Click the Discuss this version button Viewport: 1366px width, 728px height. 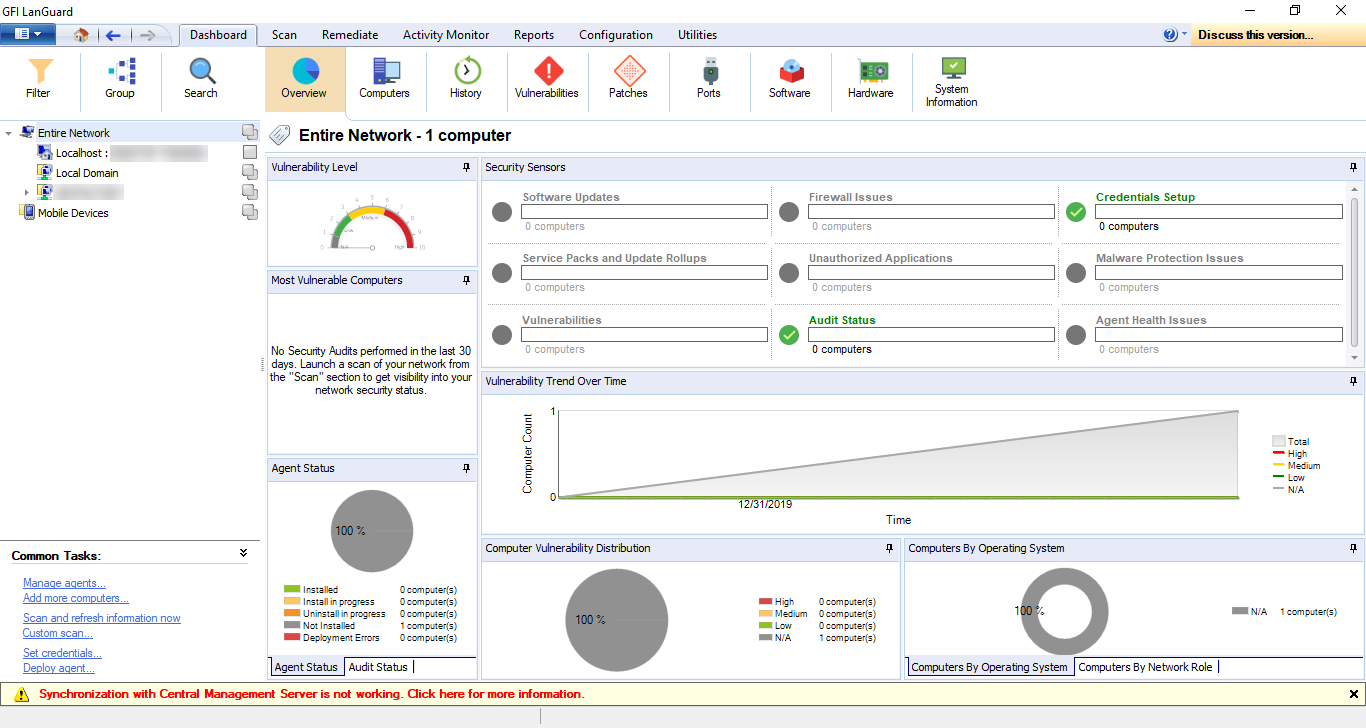point(1278,35)
